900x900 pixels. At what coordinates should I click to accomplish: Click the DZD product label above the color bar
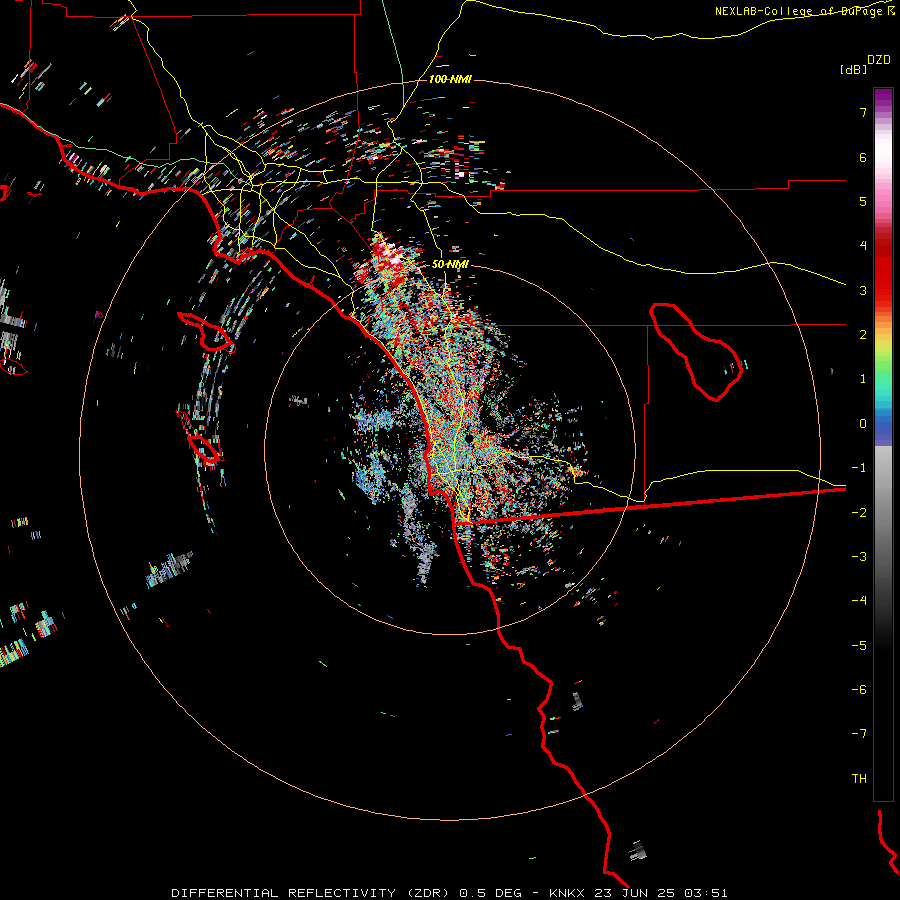[x=879, y=60]
